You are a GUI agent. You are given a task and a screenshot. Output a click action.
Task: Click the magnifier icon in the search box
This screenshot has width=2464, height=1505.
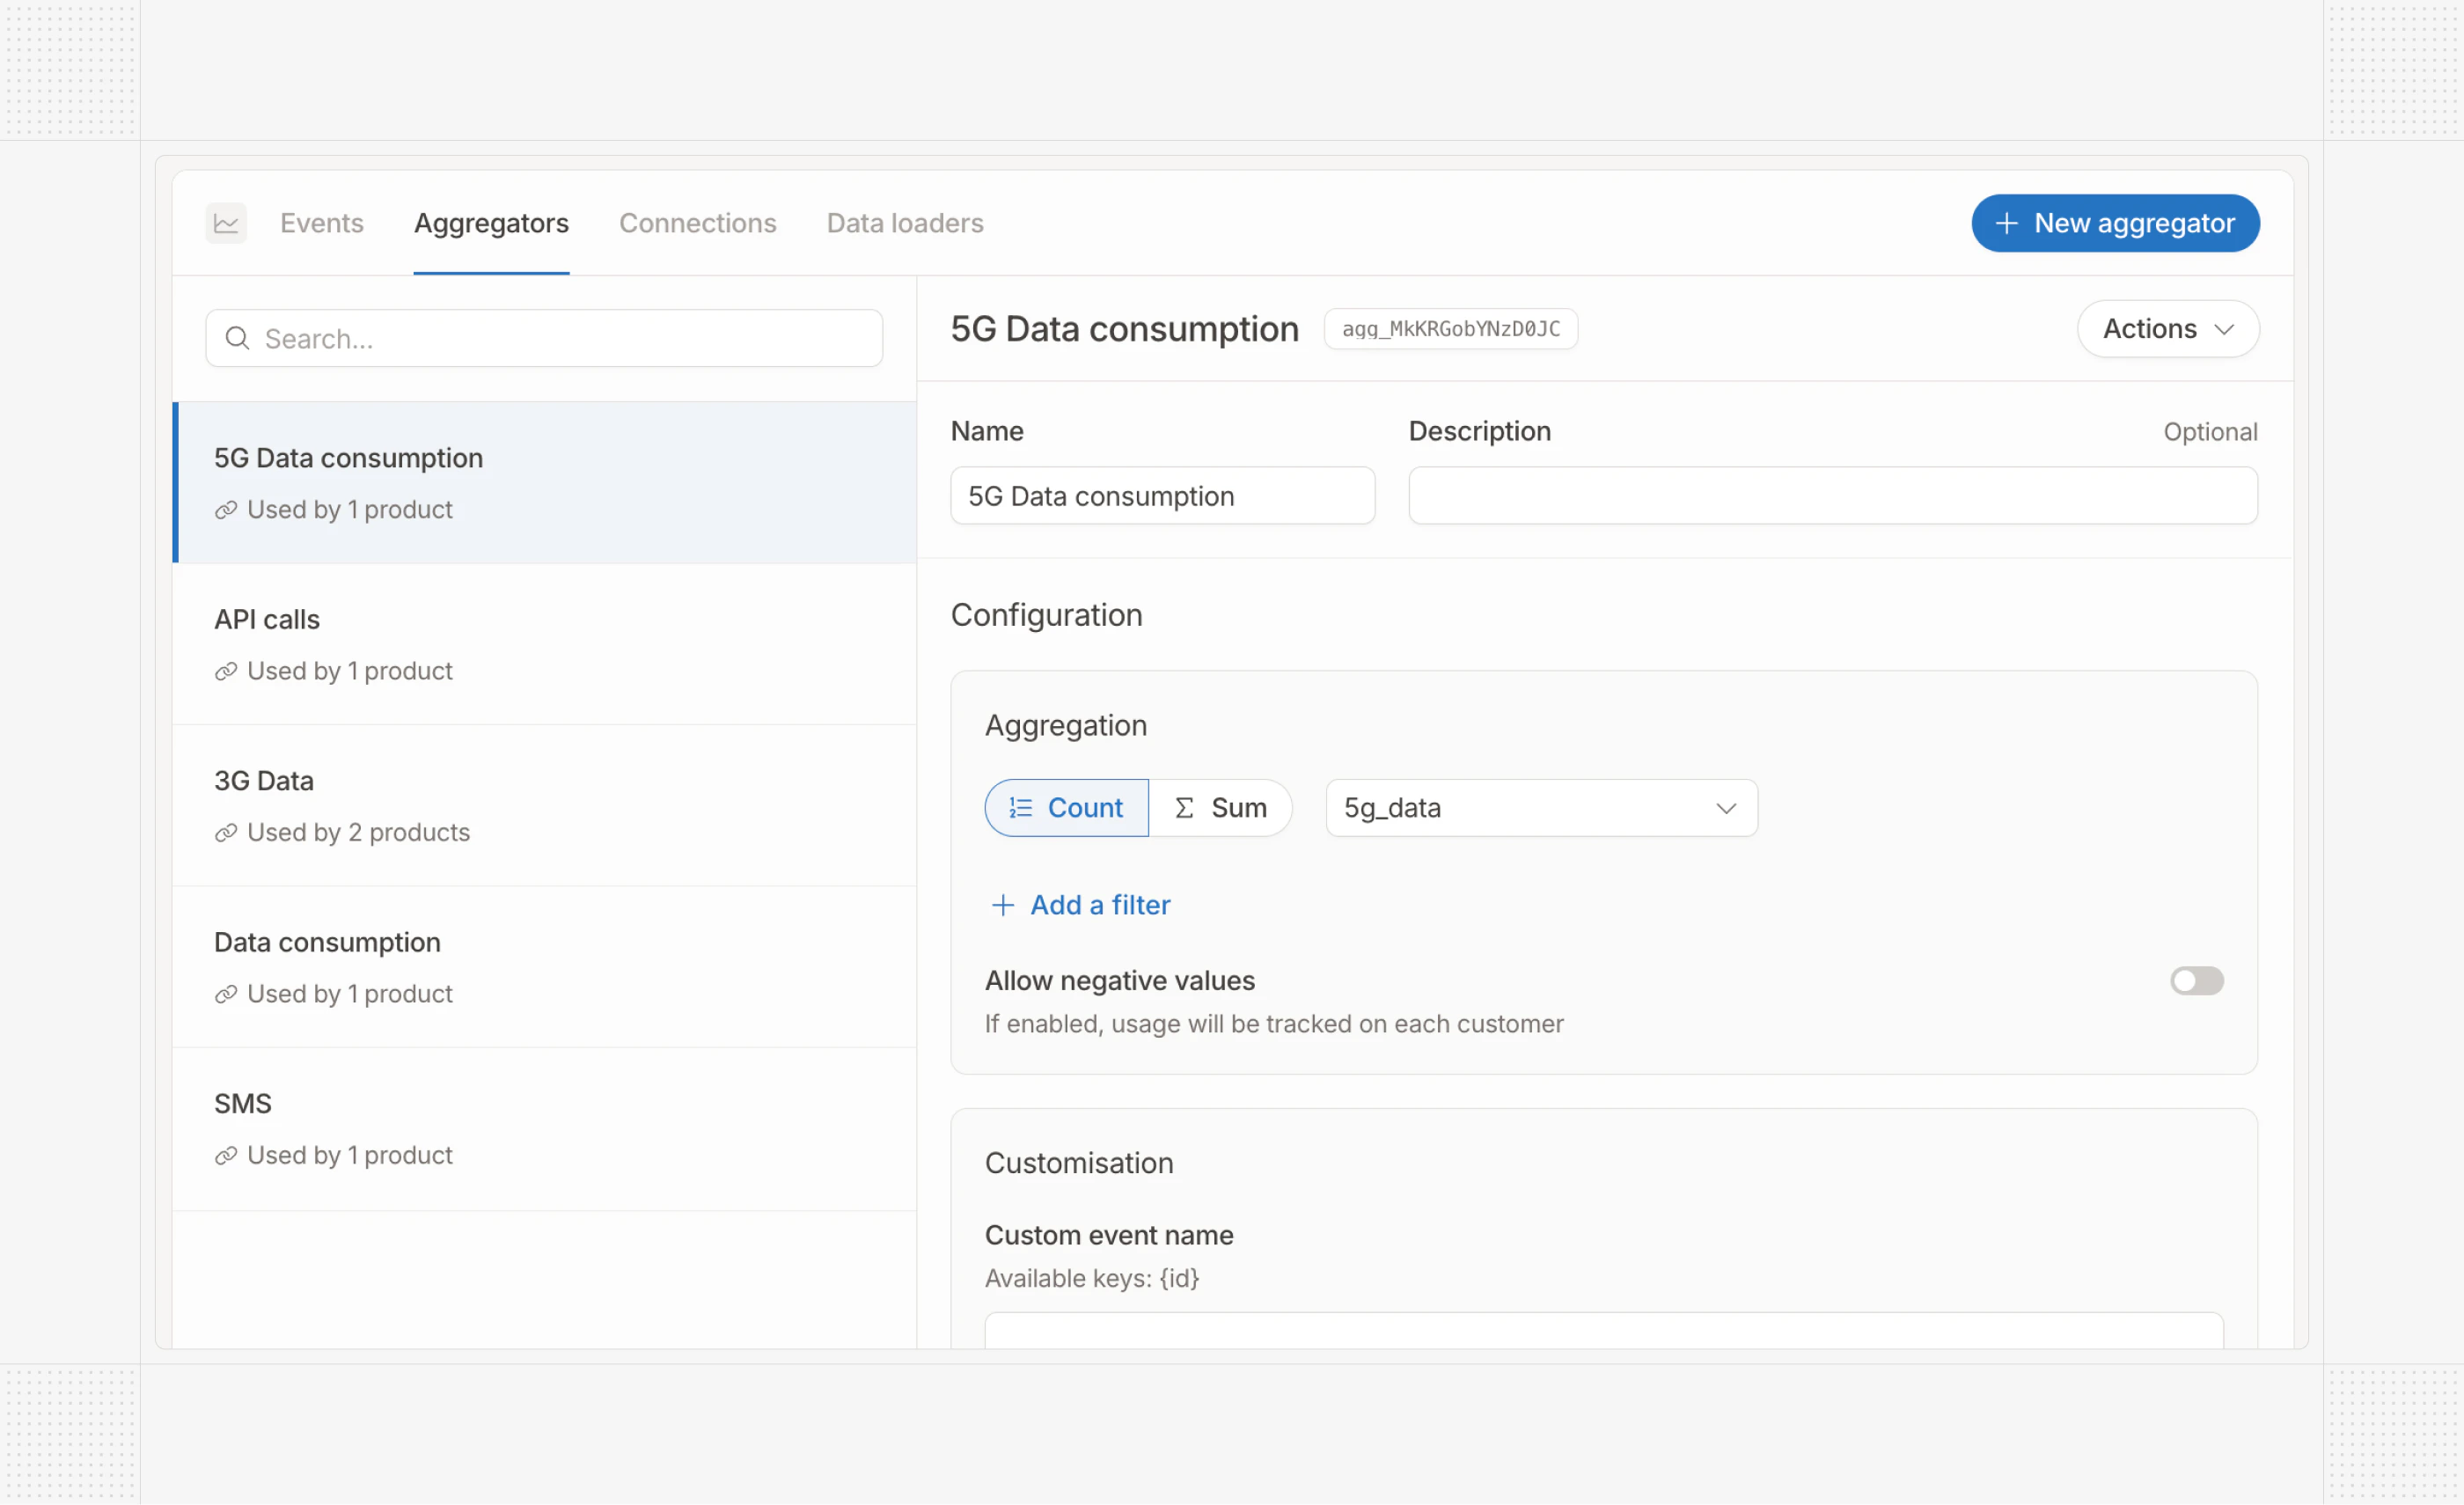[237, 339]
